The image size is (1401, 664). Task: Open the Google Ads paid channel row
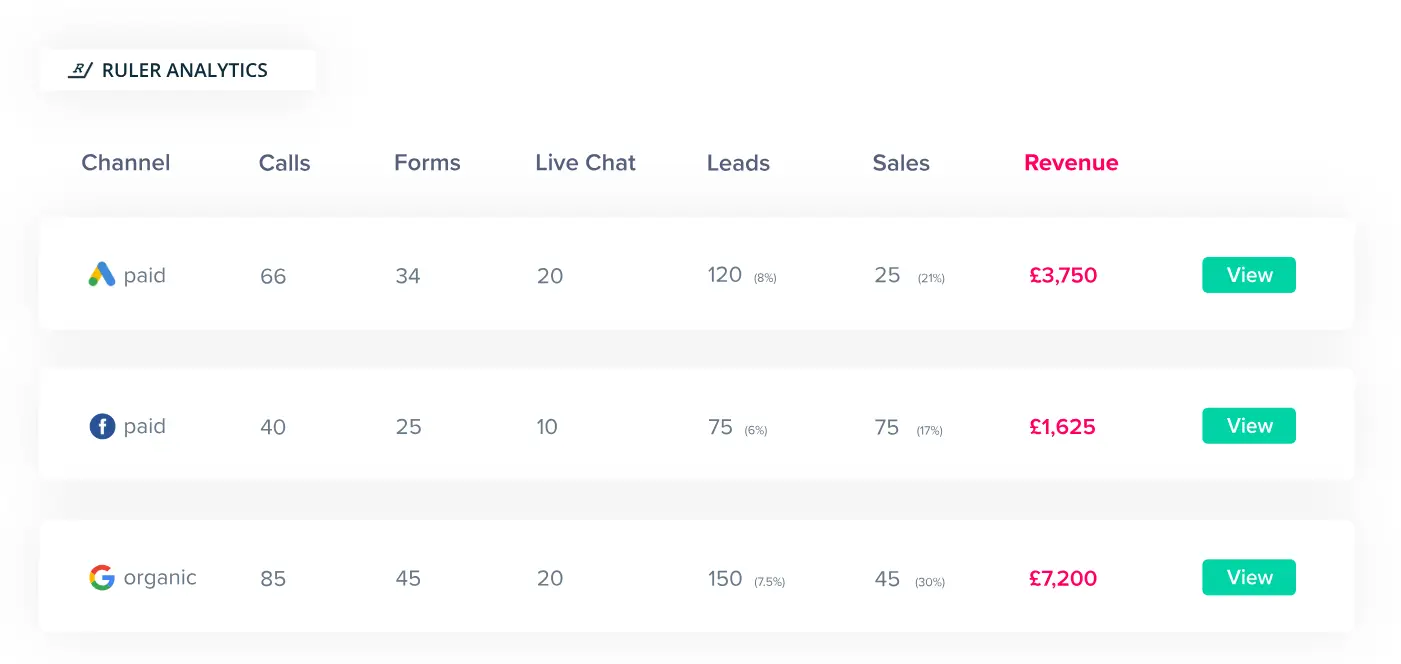pyautogui.click(x=126, y=275)
